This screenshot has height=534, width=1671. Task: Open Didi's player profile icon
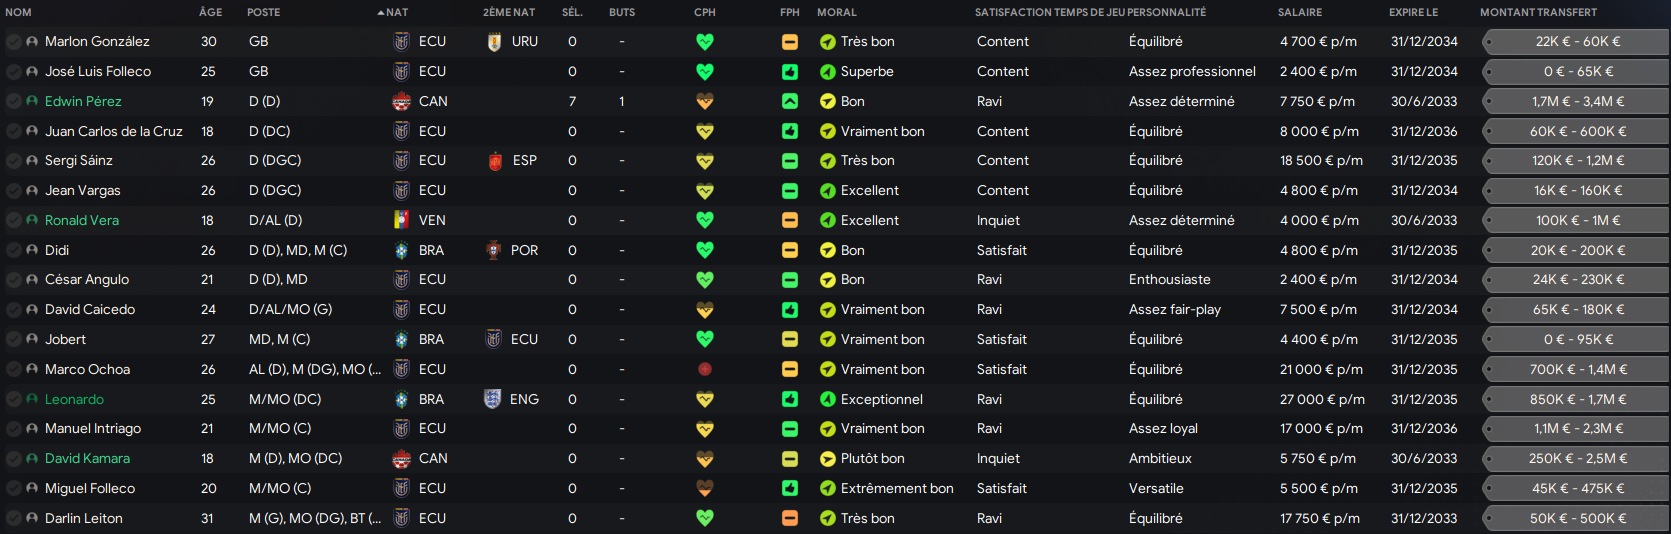click(32, 250)
